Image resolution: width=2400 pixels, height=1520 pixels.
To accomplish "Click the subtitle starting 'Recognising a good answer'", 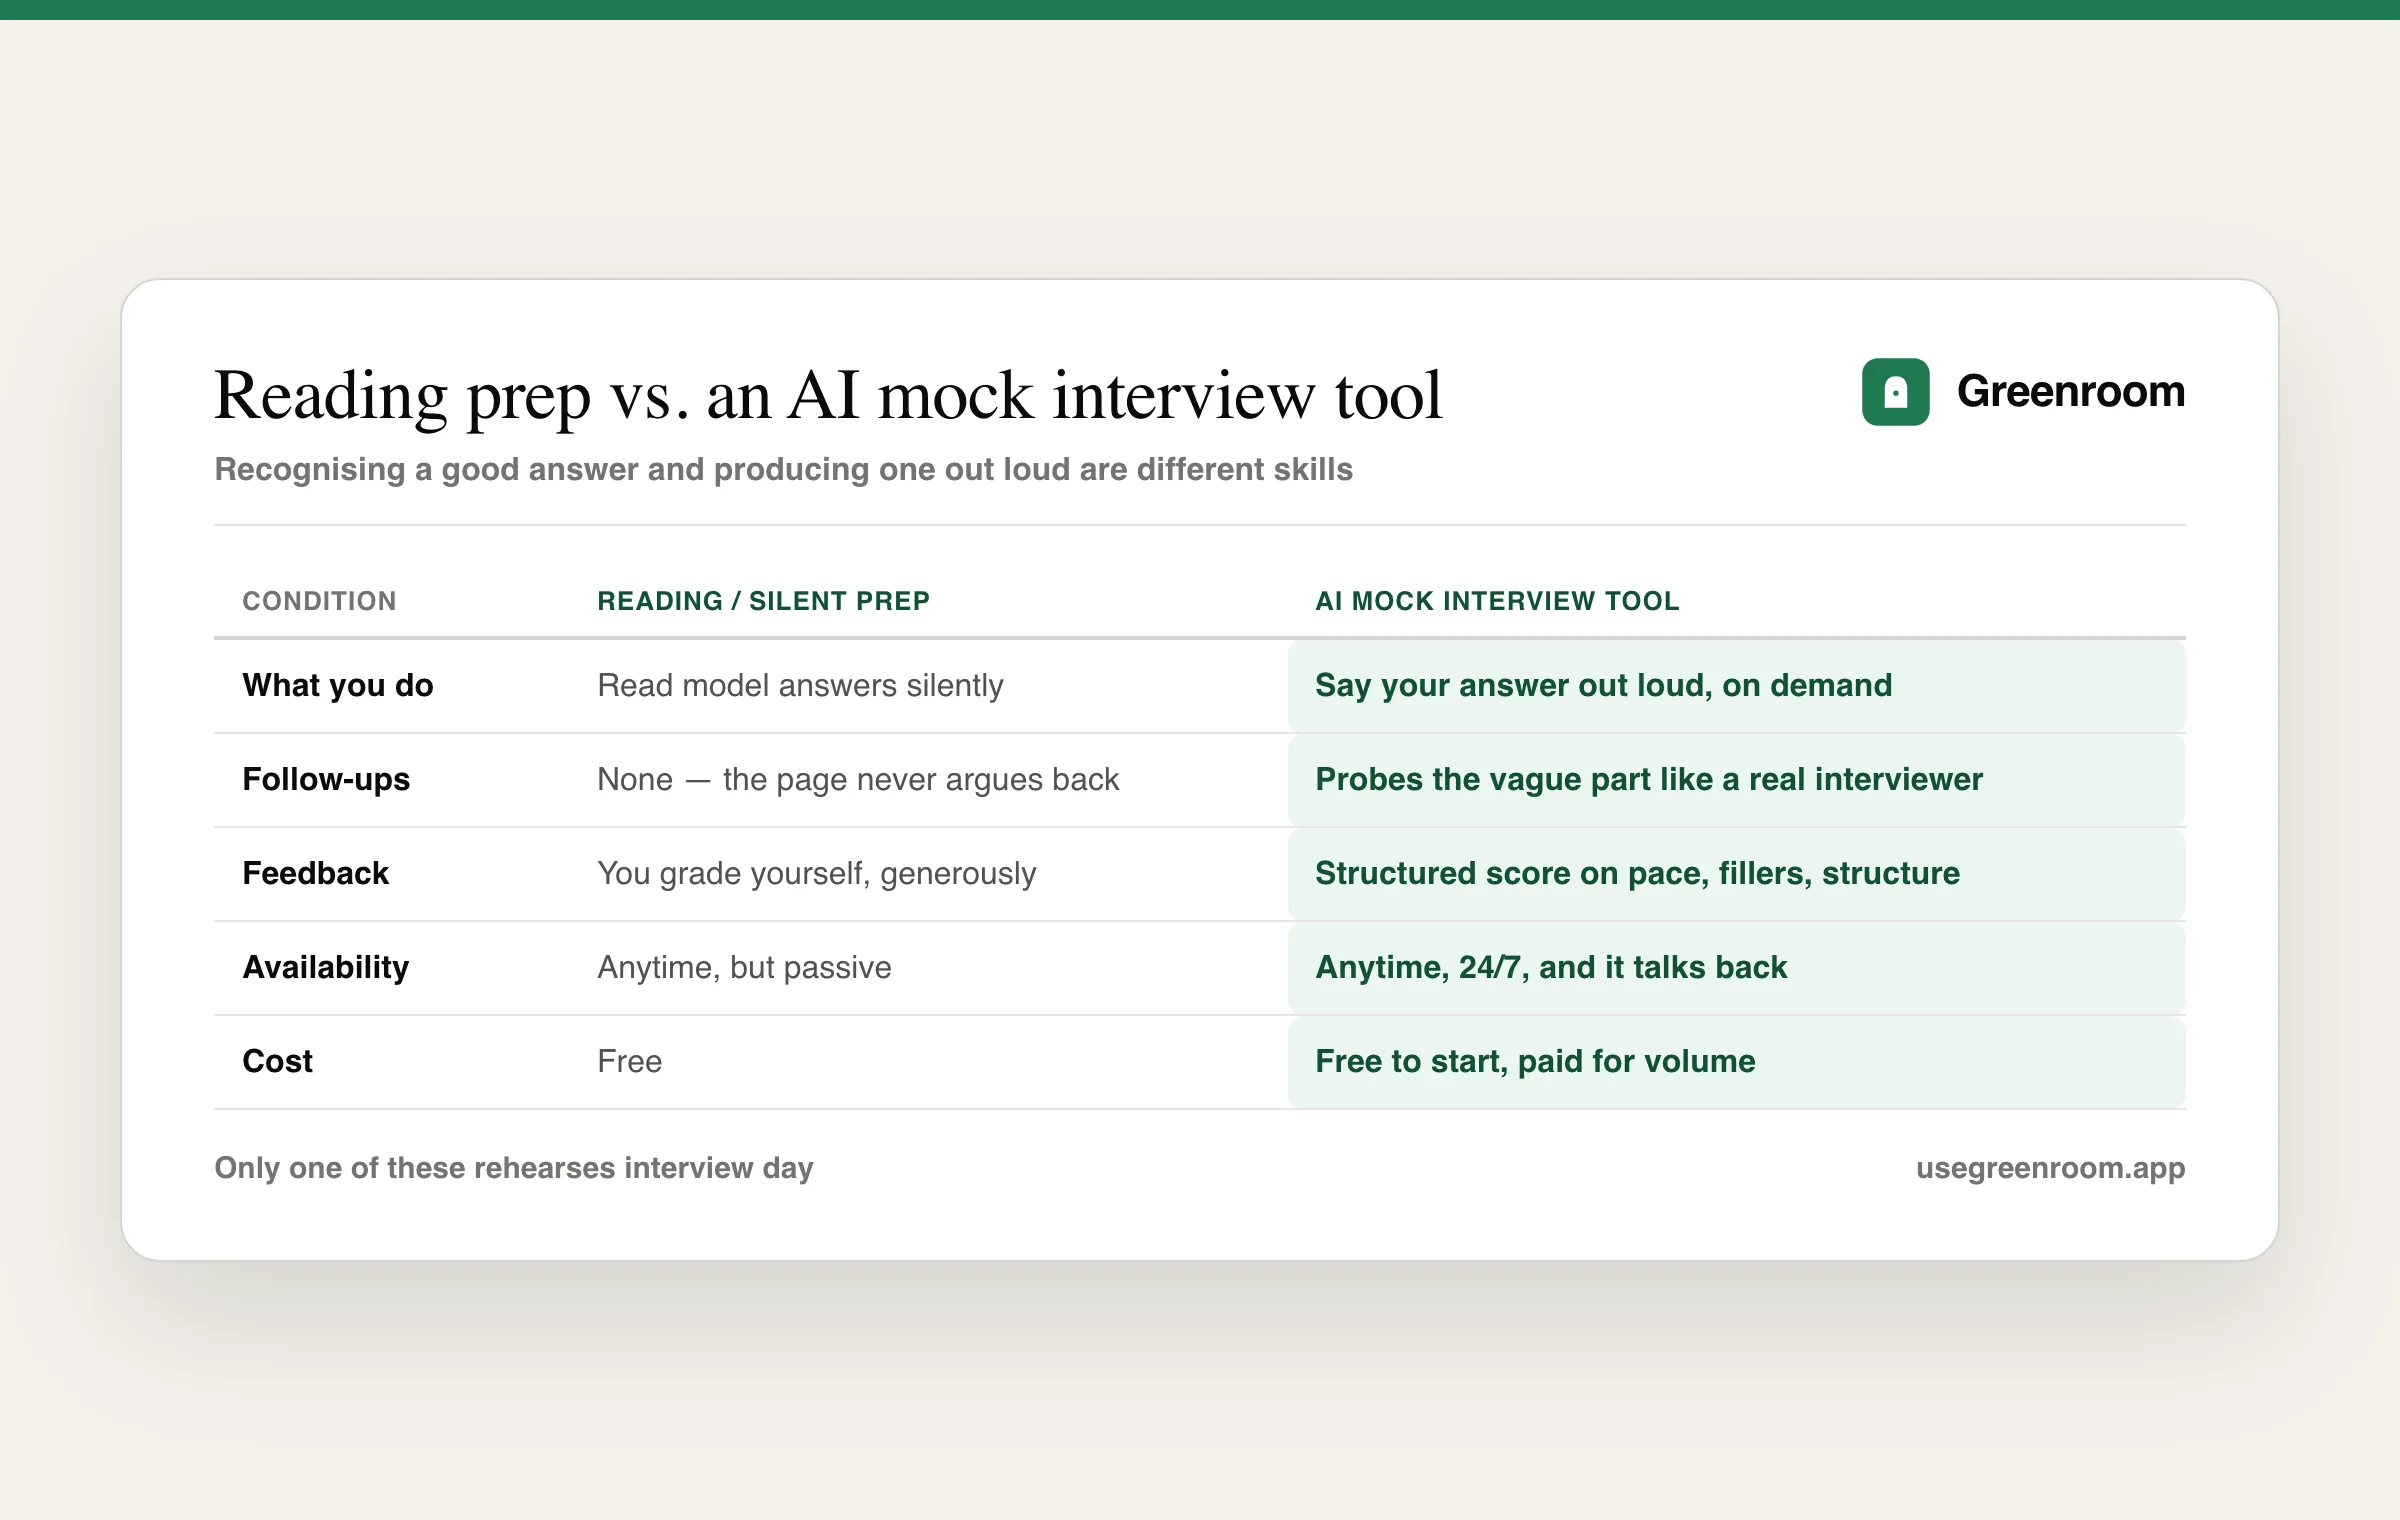I will [x=783, y=469].
